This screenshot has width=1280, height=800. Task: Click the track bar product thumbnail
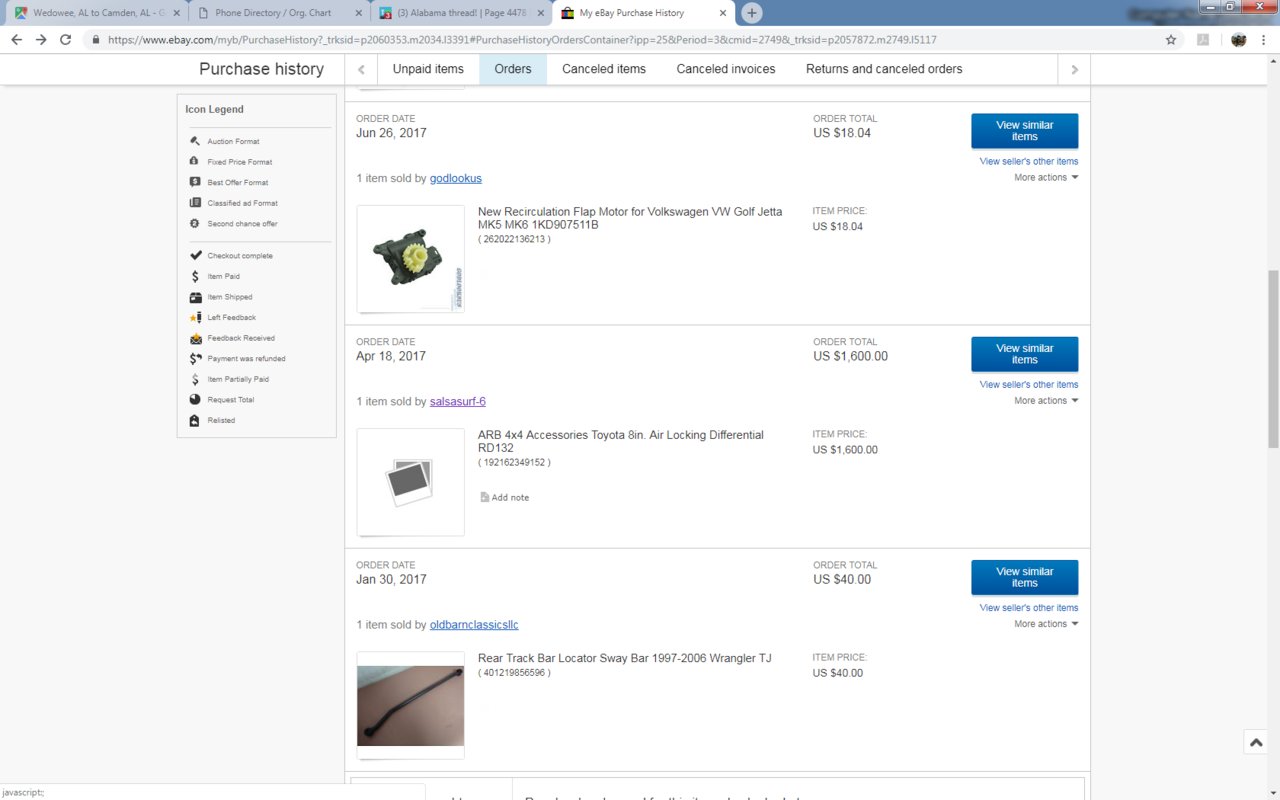410,705
